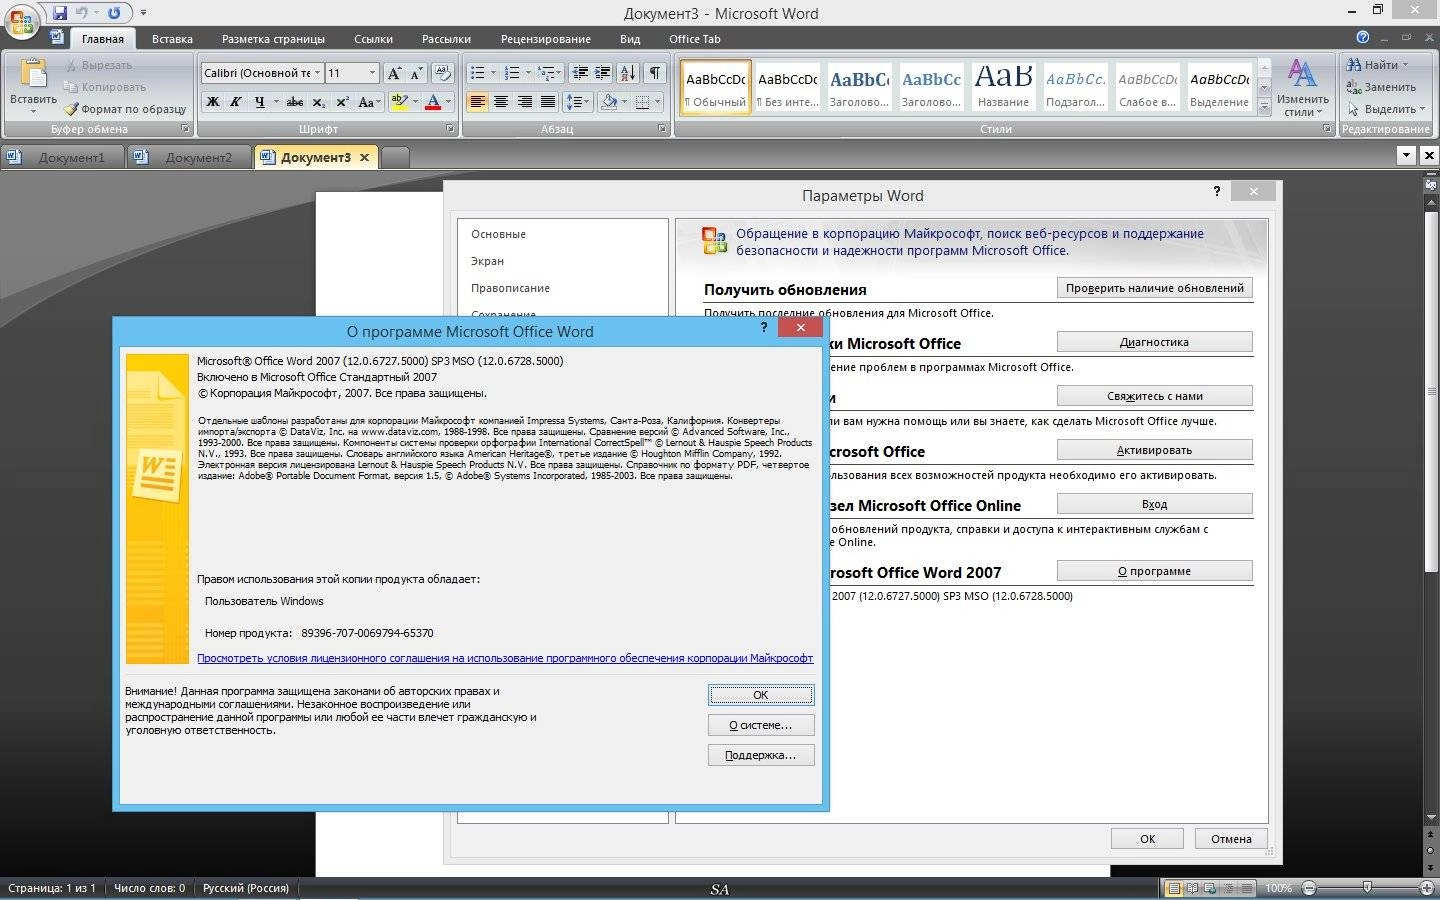Viewport: 1440px width, 900px height.
Task: Apply red font color
Action: tap(433, 102)
